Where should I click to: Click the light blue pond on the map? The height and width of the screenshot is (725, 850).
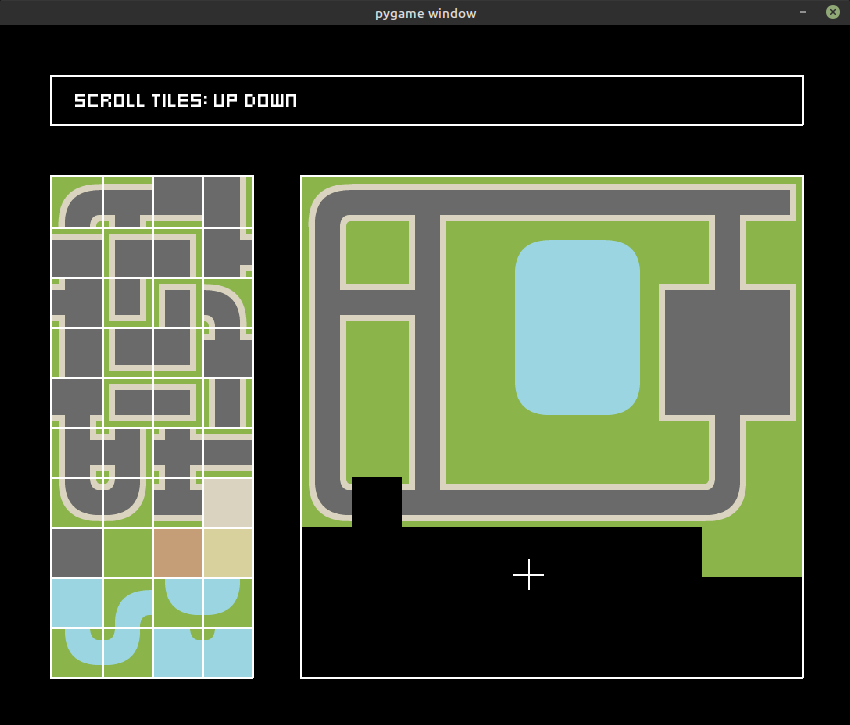[x=577, y=328]
